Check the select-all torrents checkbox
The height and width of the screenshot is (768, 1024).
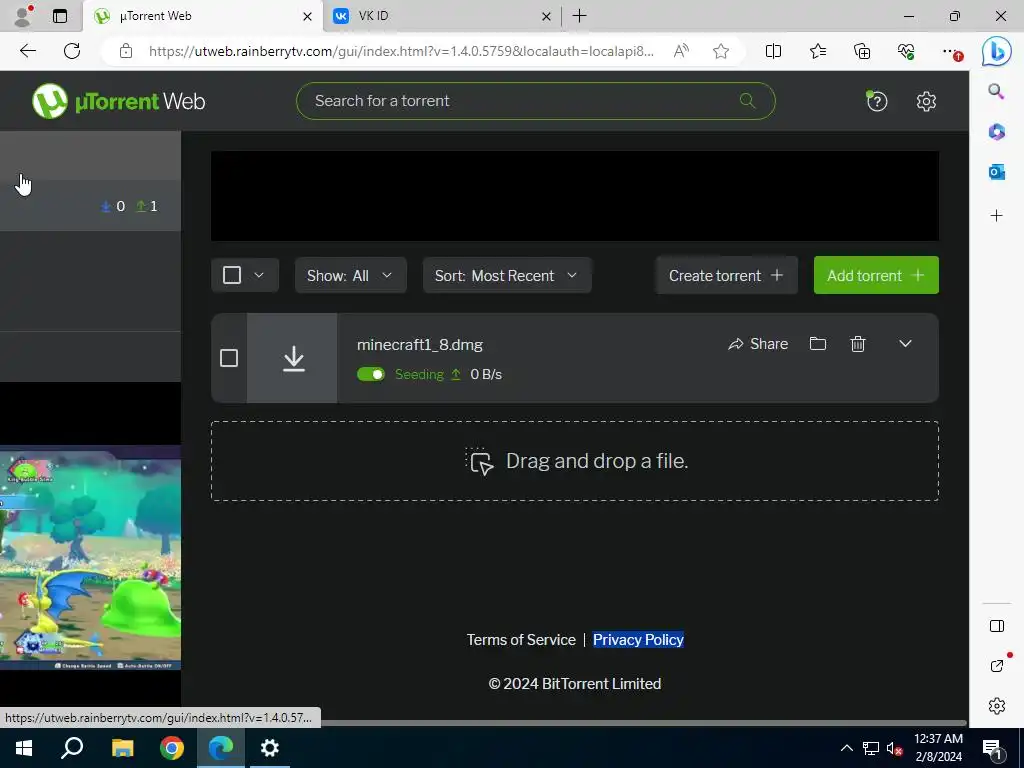[232, 275]
